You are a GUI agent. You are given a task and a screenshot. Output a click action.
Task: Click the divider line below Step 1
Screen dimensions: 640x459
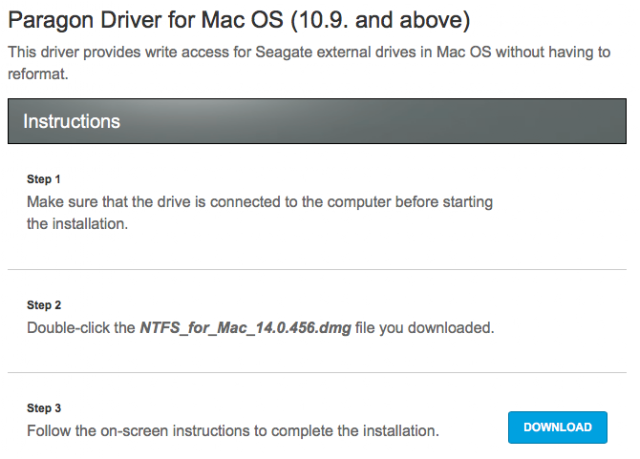click(317, 269)
